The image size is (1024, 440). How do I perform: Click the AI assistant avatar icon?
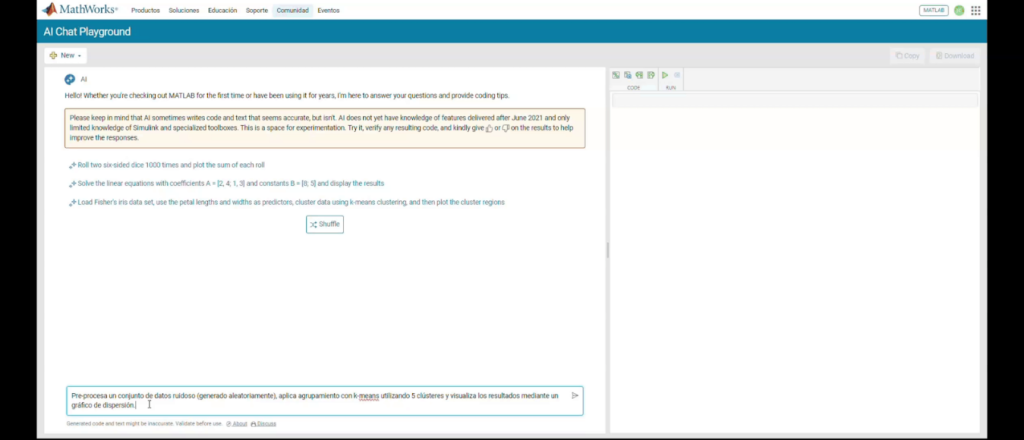click(x=69, y=80)
